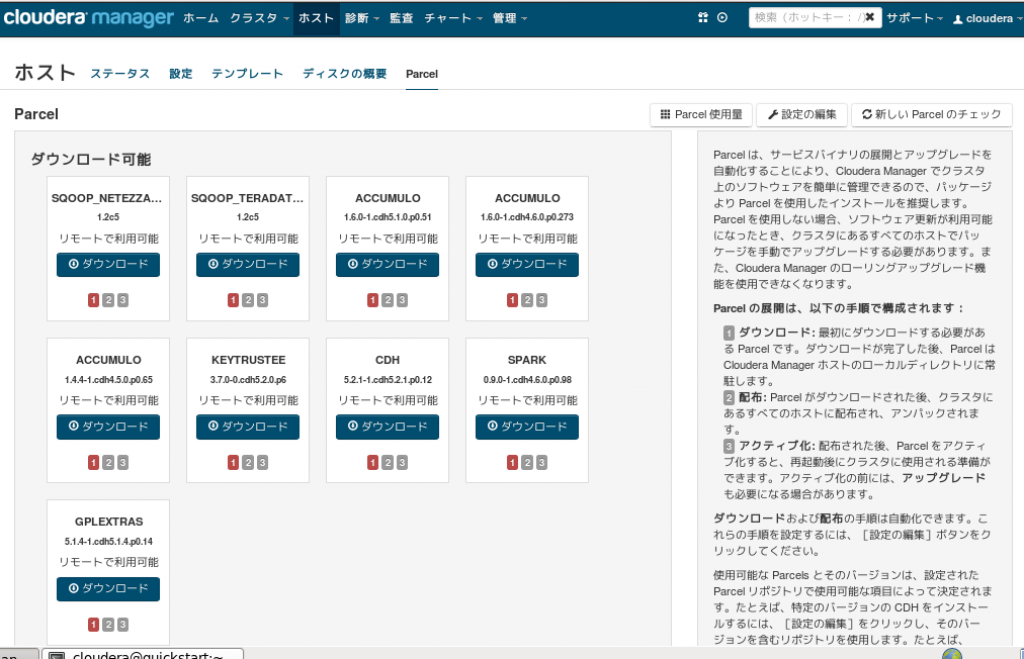The height and width of the screenshot is (659, 1024).
Task: Download ACCUMULO 1.4.4-1.cdh4.5.0.p0.65 parcel
Action: click(108, 427)
